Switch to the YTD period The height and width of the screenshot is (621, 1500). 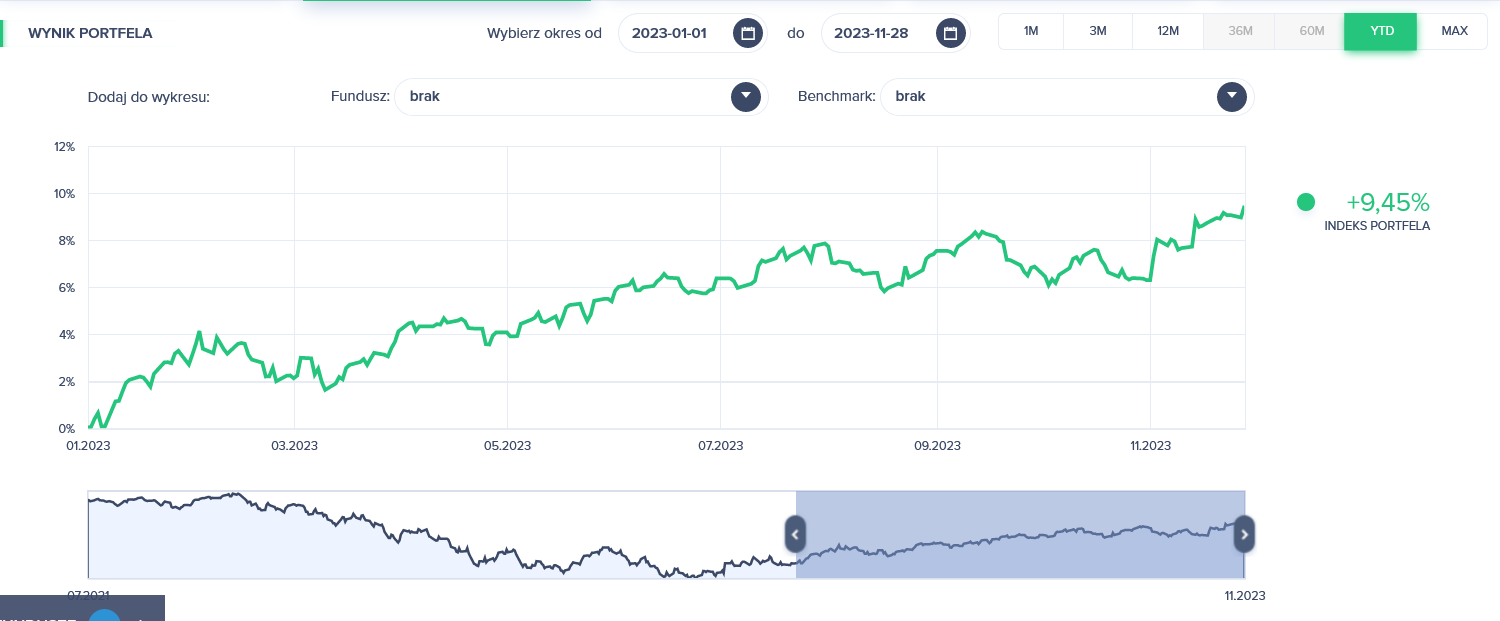(1382, 31)
